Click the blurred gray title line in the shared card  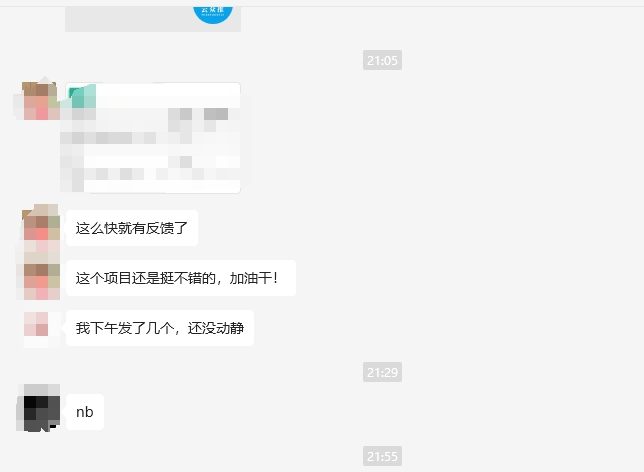point(108,138)
